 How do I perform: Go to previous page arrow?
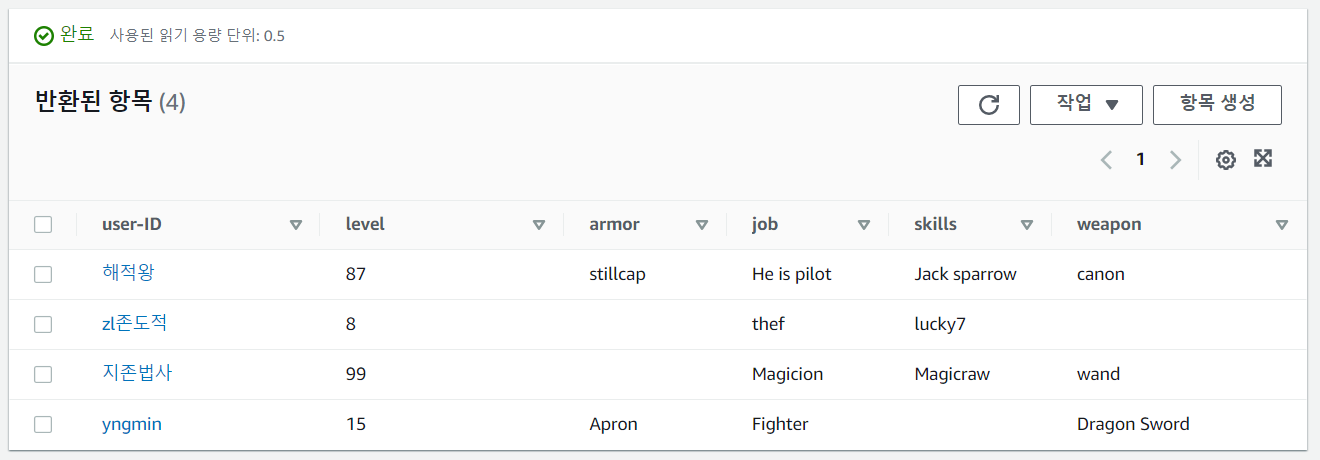[x=1106, y=160]
